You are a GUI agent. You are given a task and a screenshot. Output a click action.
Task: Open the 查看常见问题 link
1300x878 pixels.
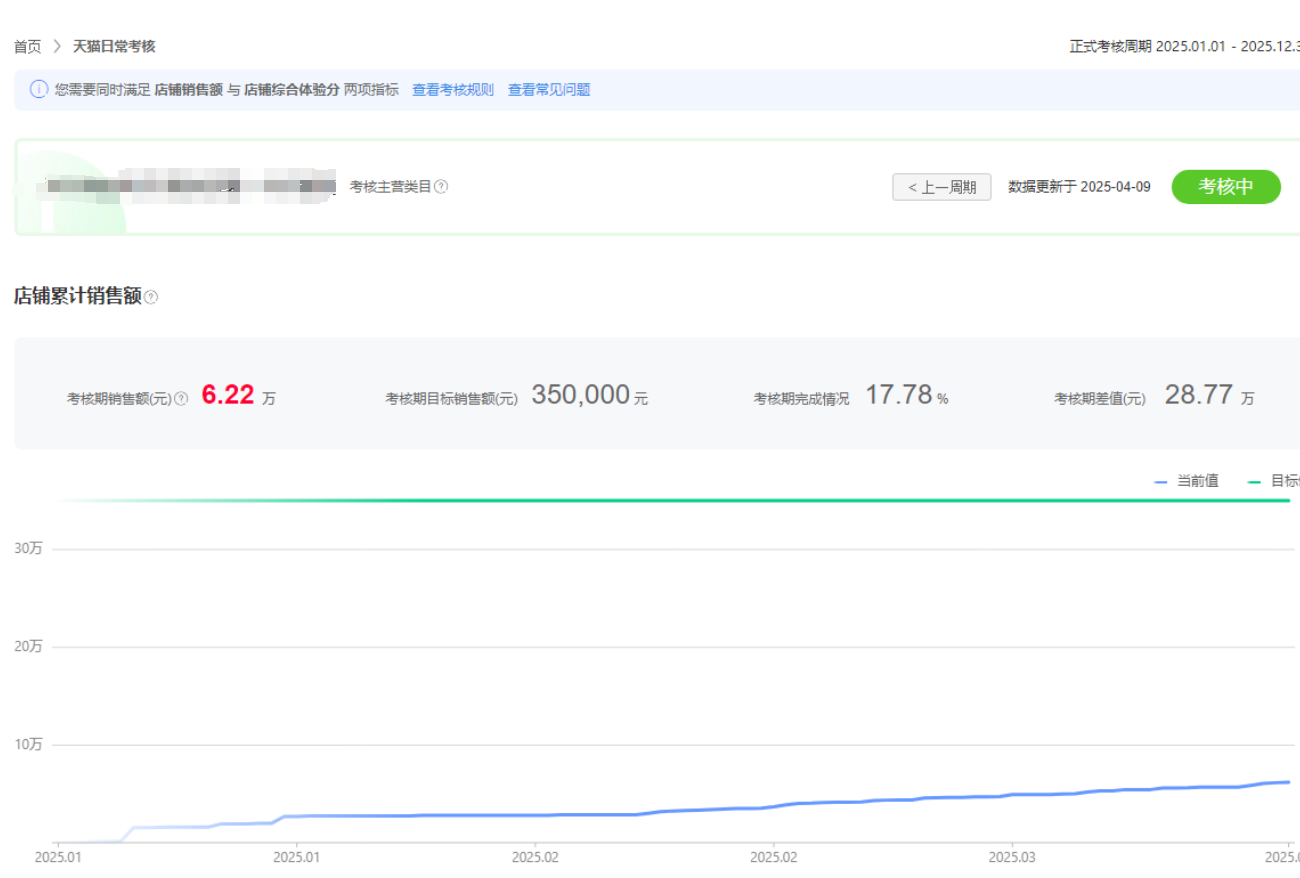[549, 90]
